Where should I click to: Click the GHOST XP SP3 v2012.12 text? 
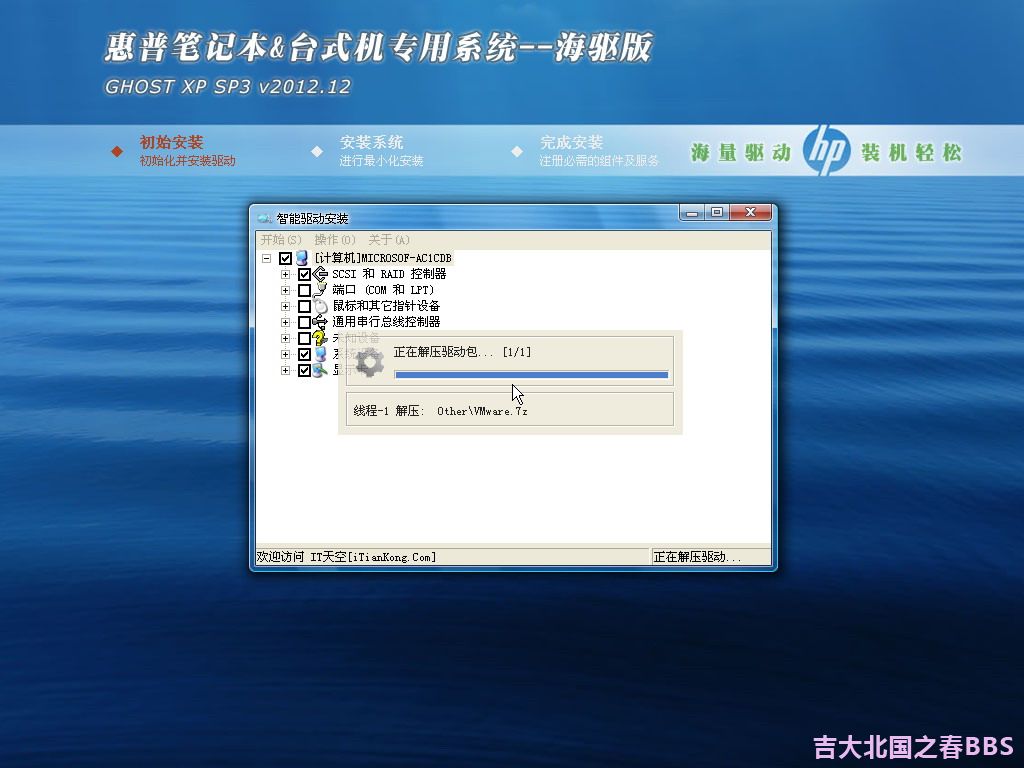(228, 86)
